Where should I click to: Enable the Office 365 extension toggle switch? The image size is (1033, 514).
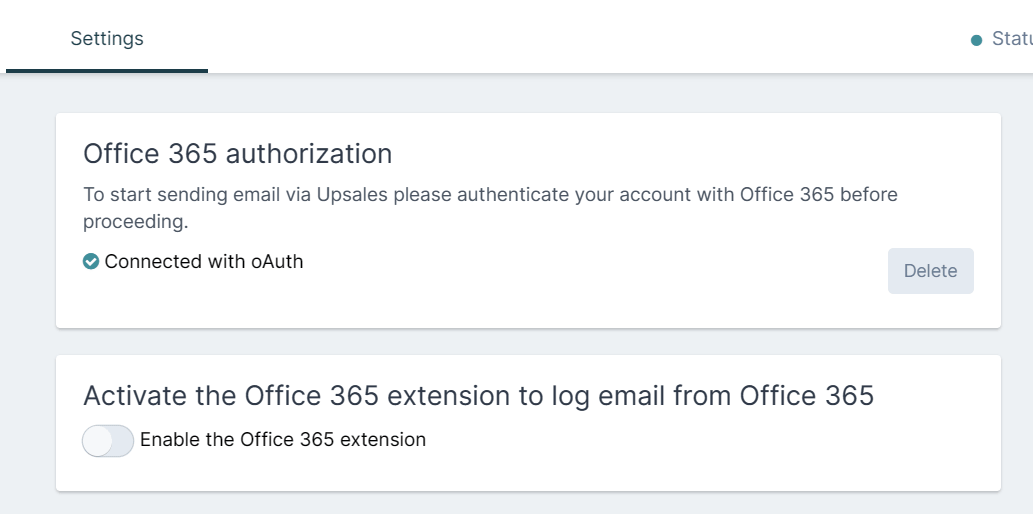click(108, 440)
